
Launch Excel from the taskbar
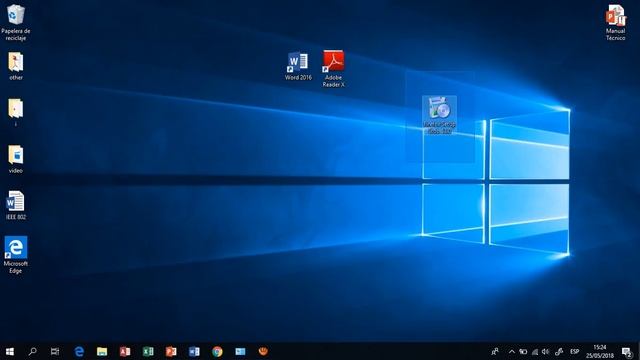[148, 351]
